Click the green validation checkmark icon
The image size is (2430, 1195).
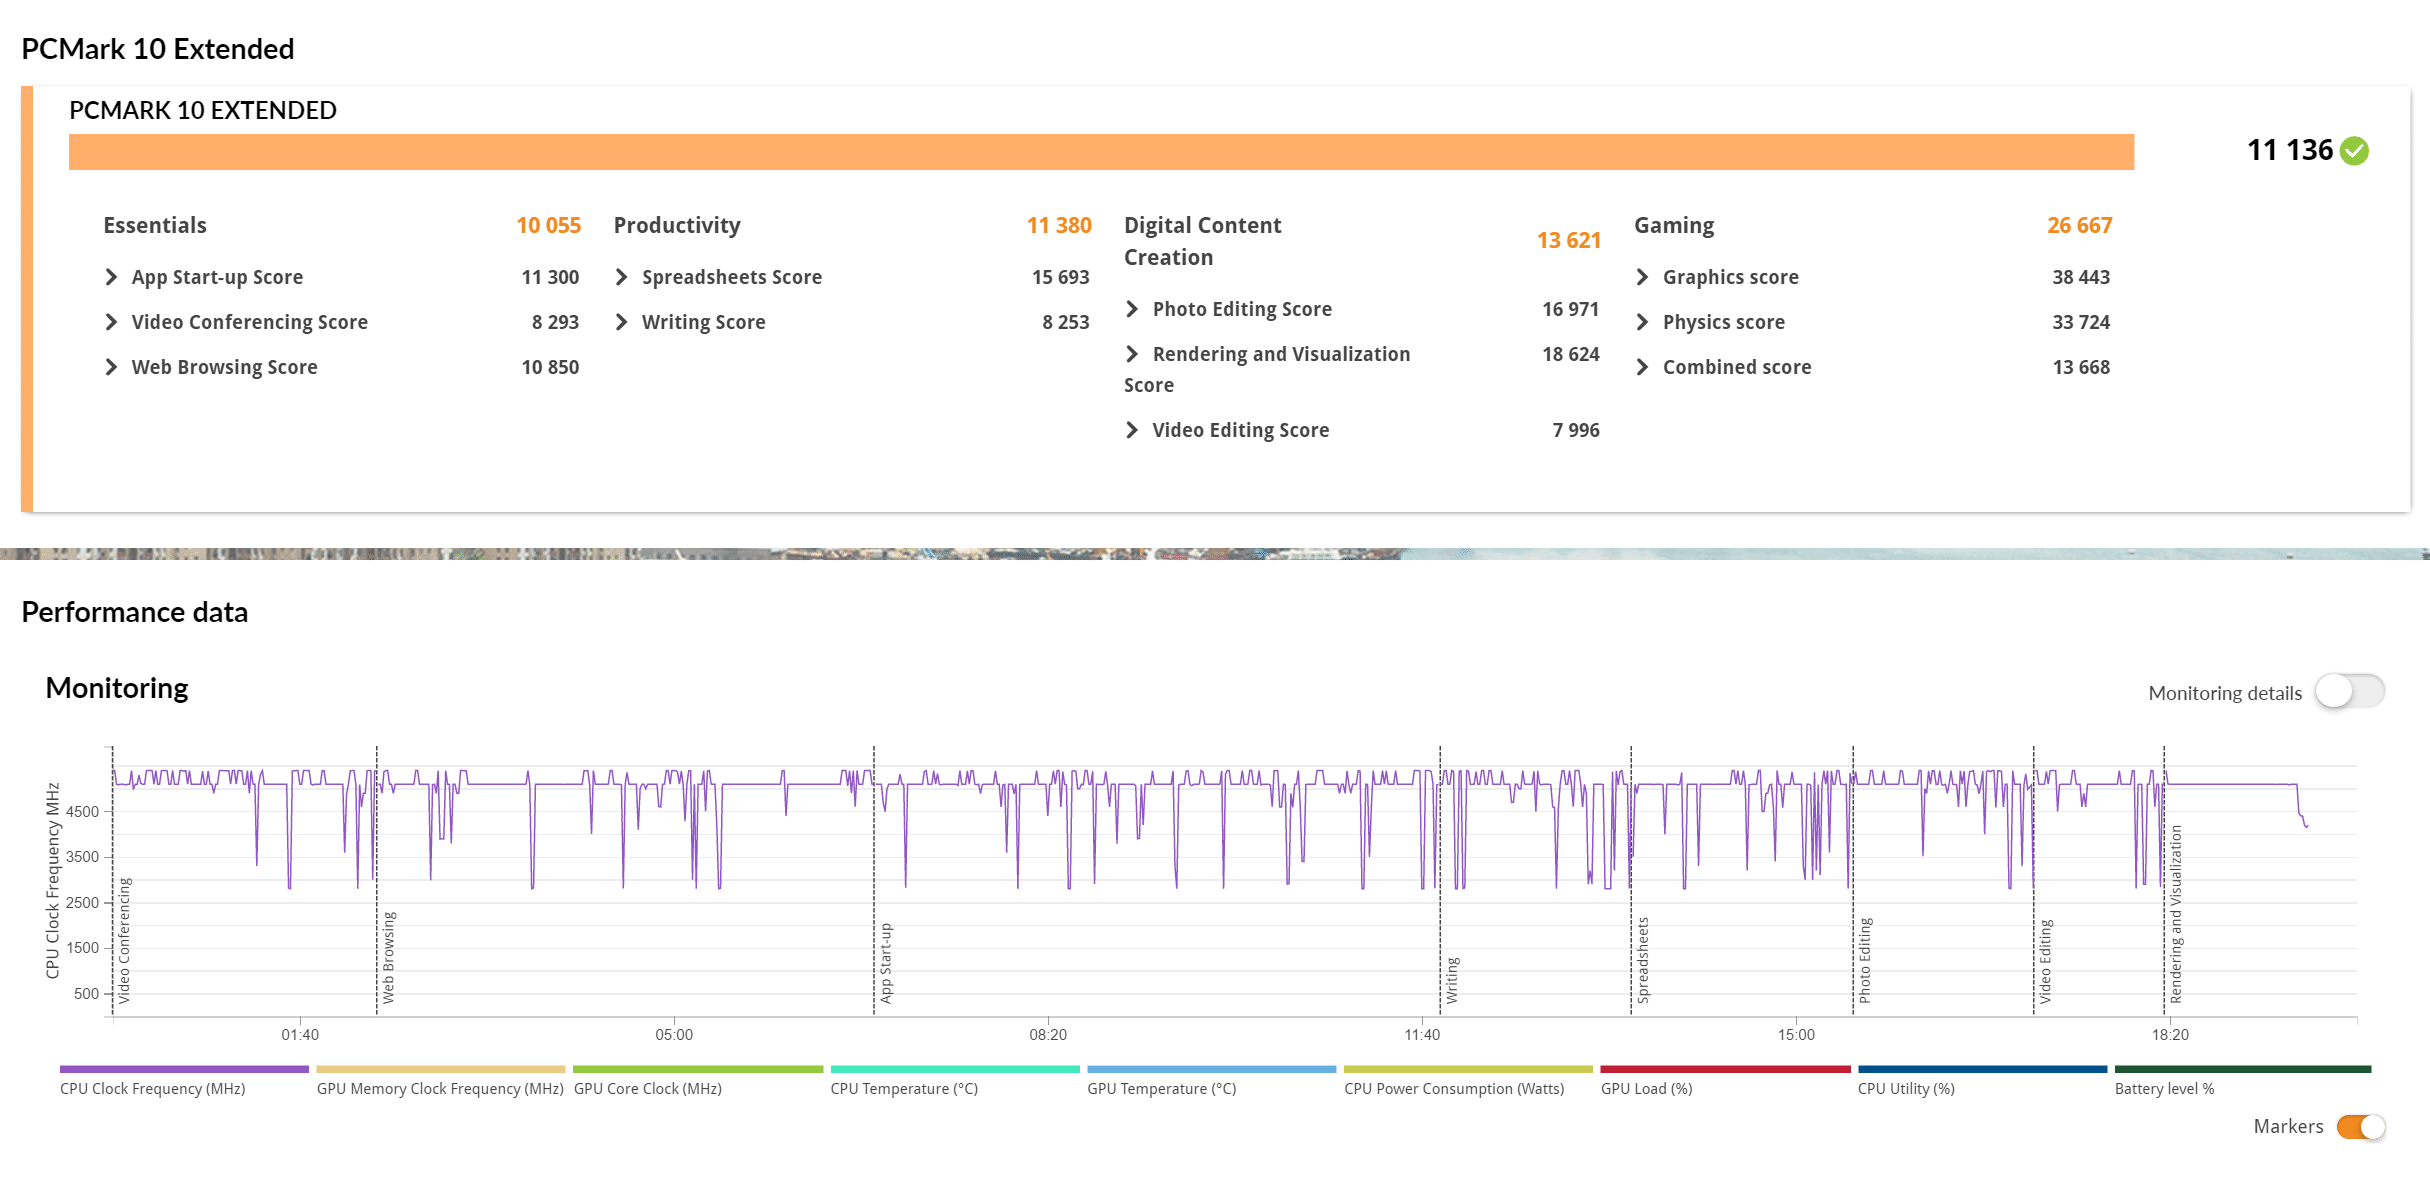tap(2355, 151)
